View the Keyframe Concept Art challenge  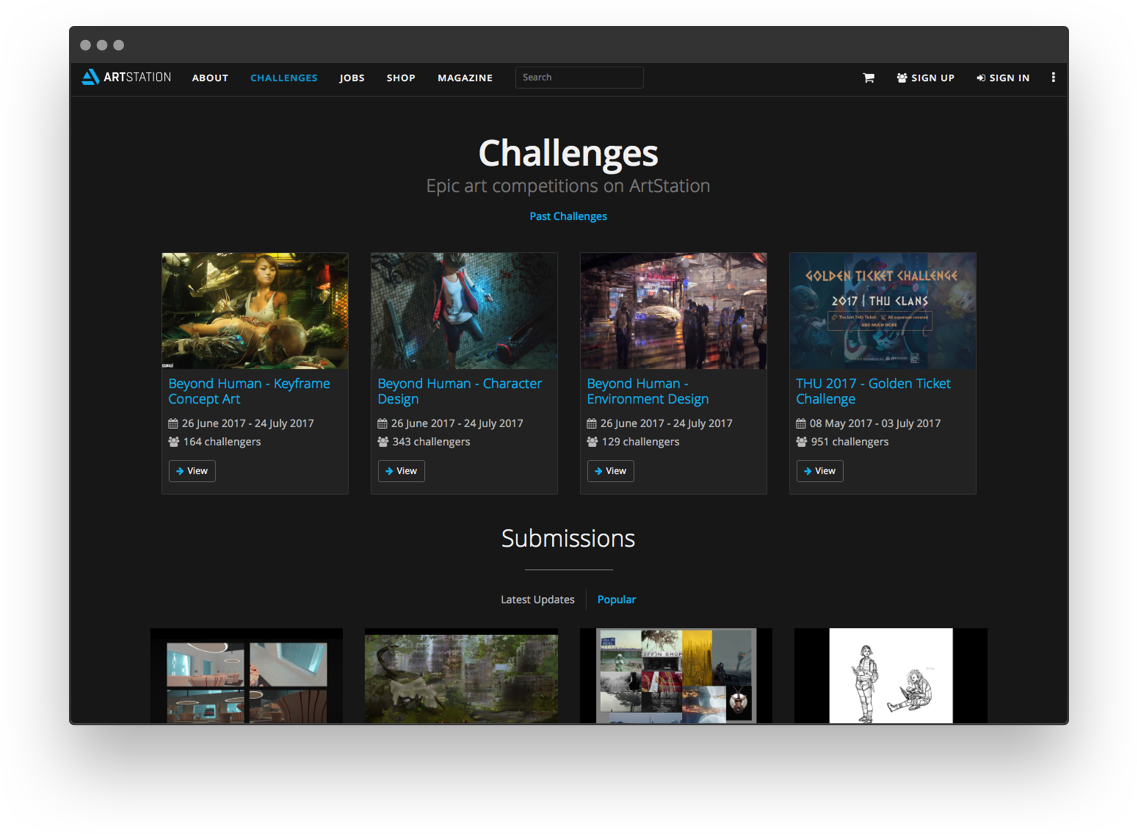pyautogui.click(x=192, y=471)
